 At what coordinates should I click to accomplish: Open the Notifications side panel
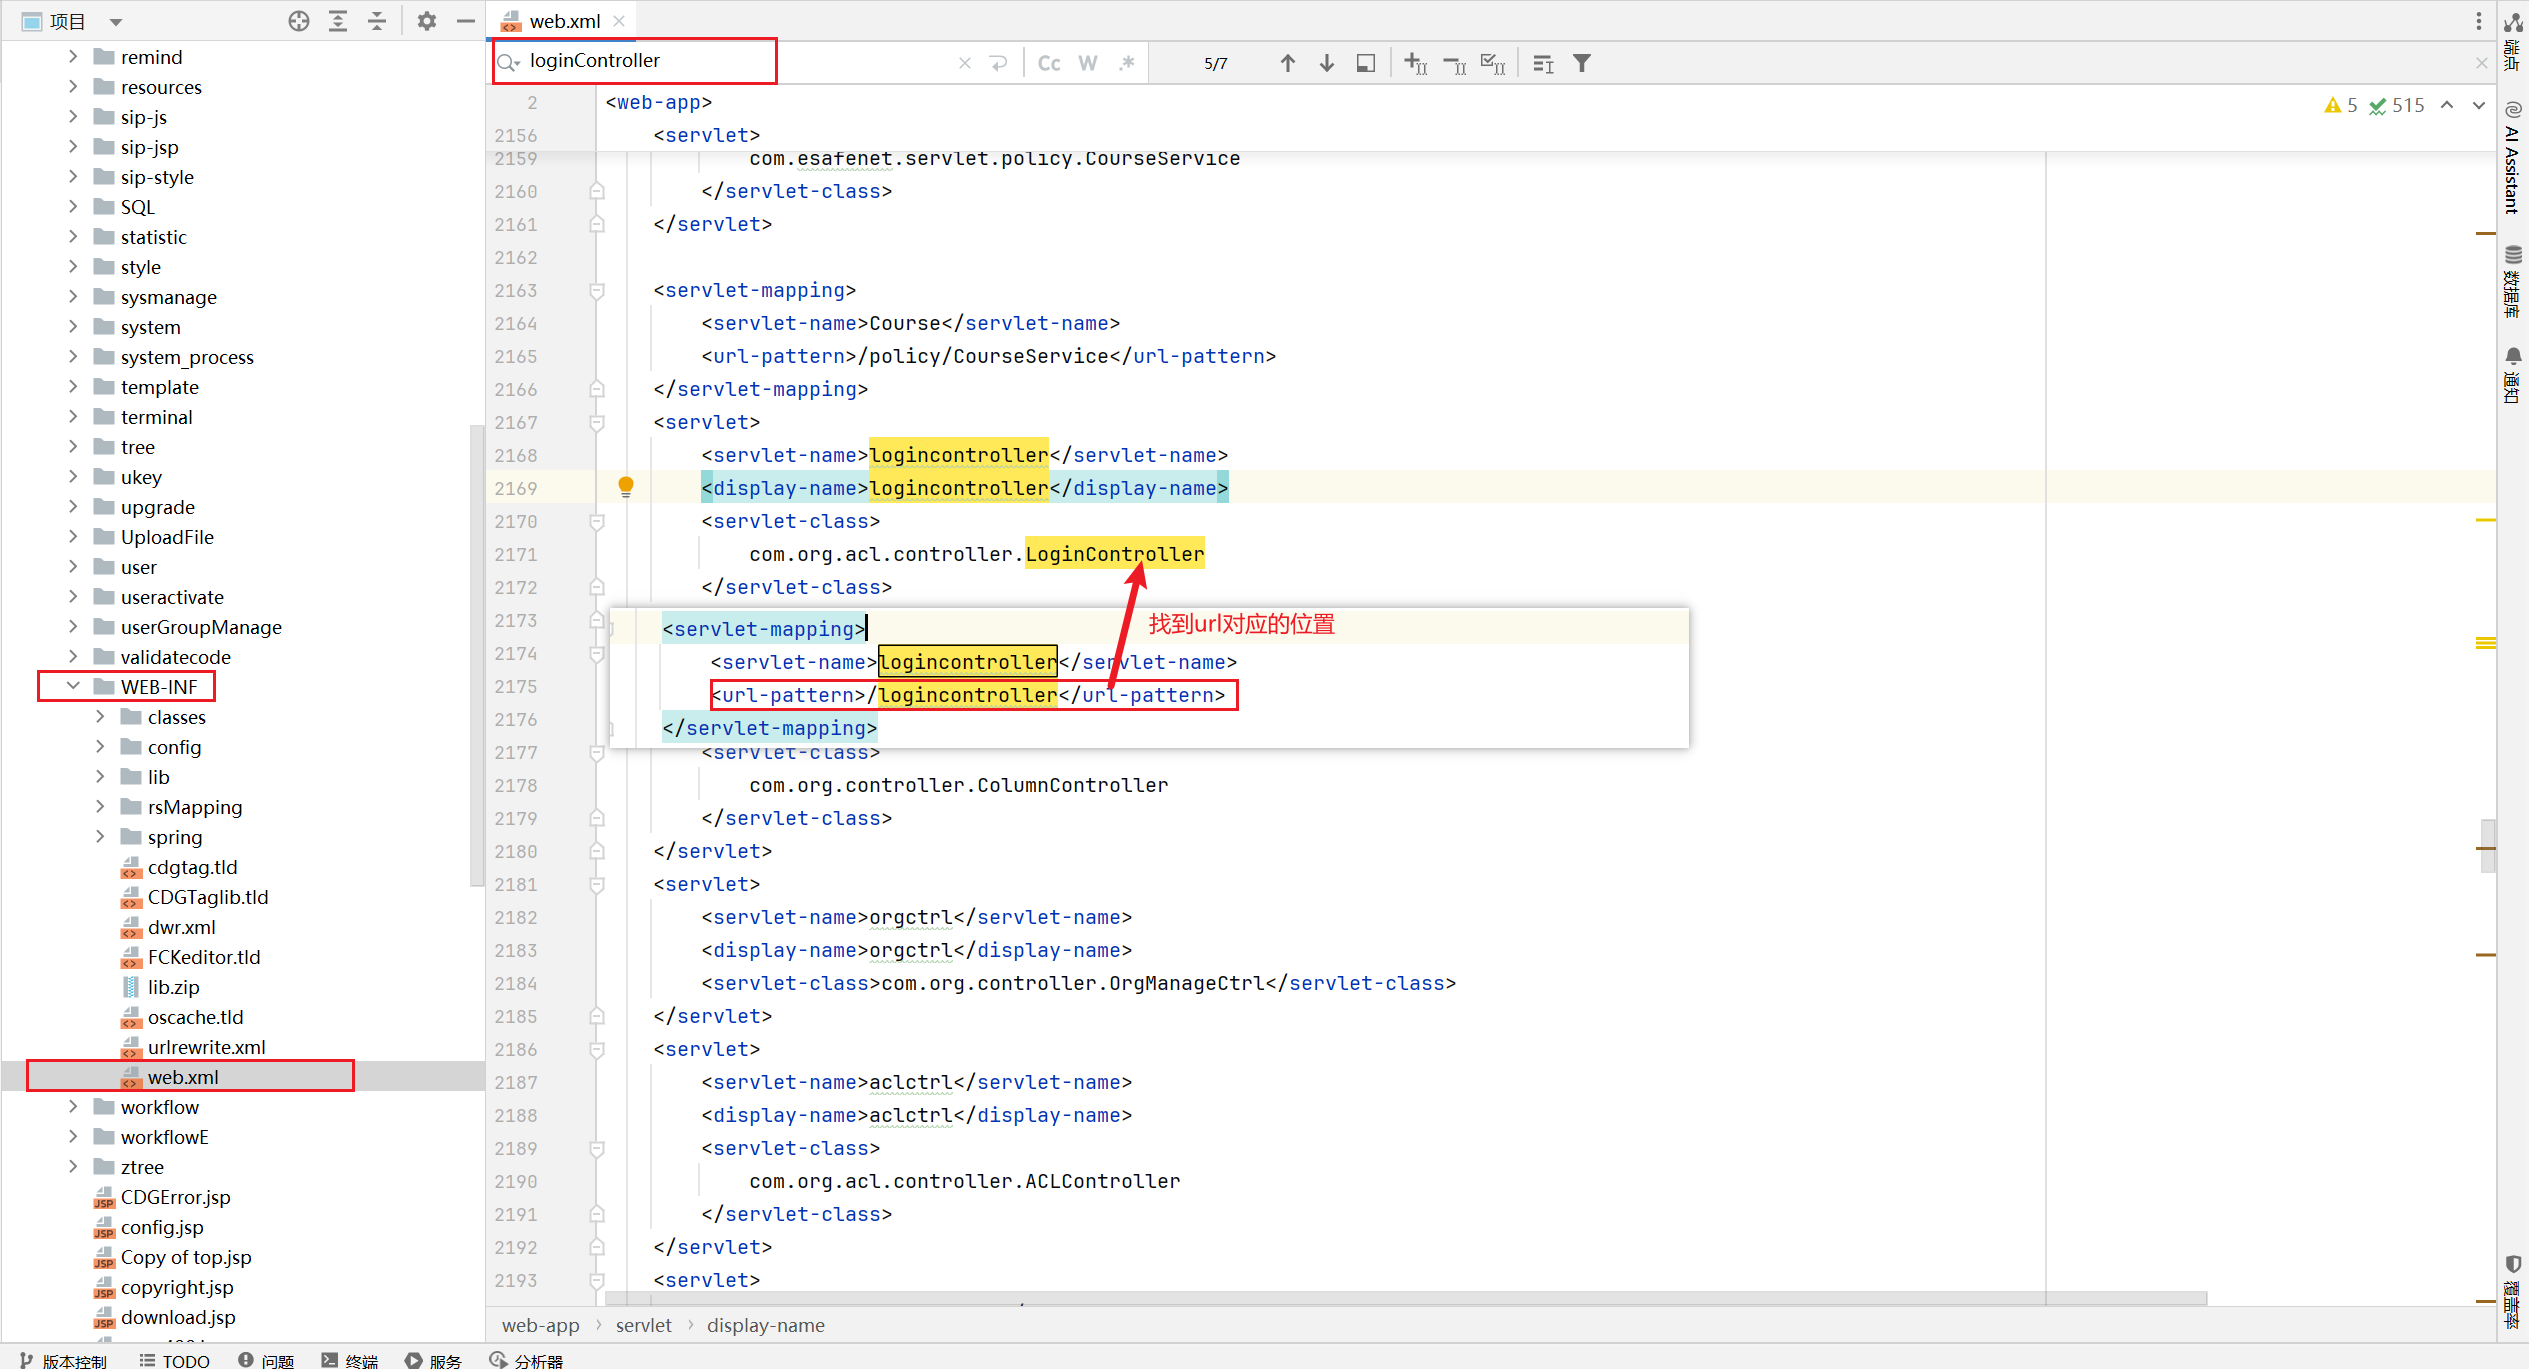(2512, 374)
